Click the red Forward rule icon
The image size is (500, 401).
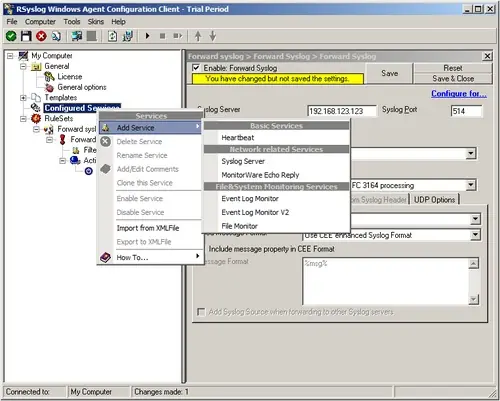coord(62,140)
